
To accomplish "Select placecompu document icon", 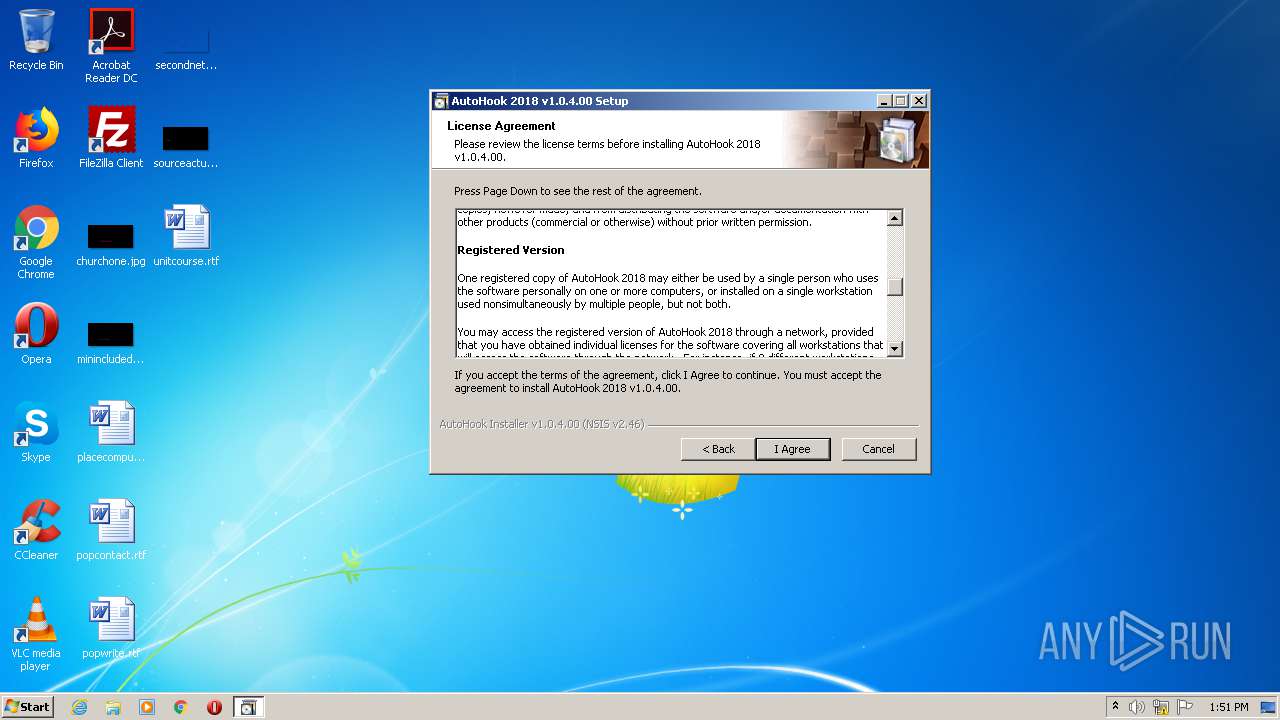I will pyautogui.click(x=111, y=432).
